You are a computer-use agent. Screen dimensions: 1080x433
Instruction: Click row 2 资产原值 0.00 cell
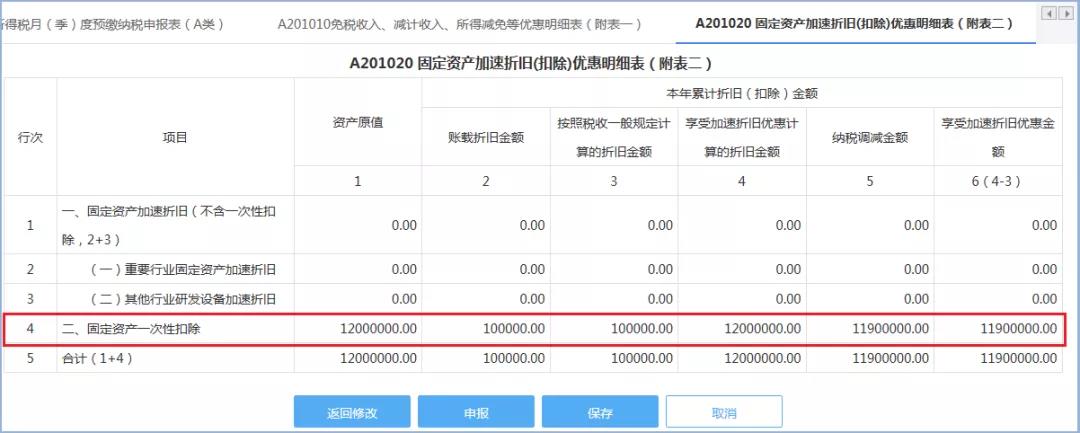[x=358, y=269]
